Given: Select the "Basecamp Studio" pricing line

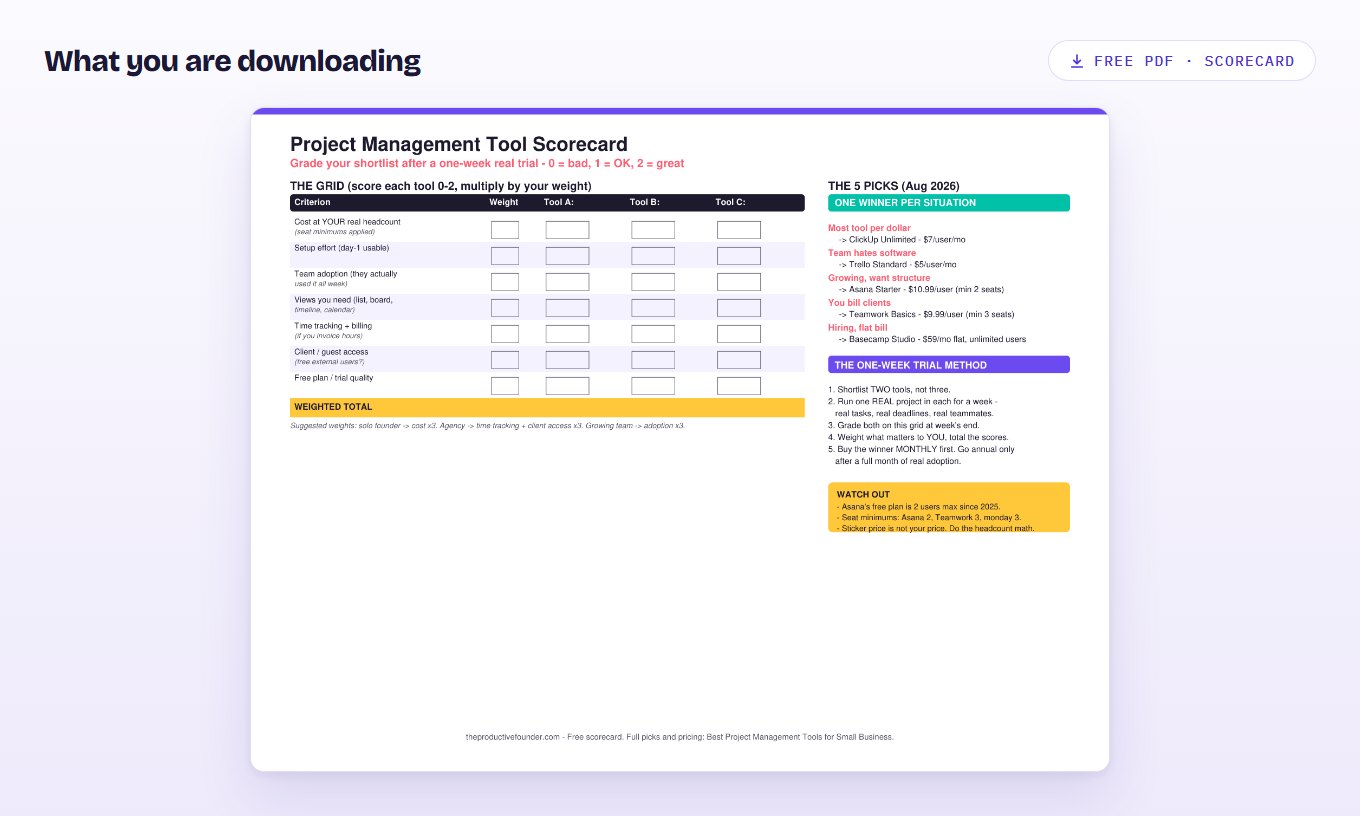Looking at the screenshot, I should tap(932, 340).
